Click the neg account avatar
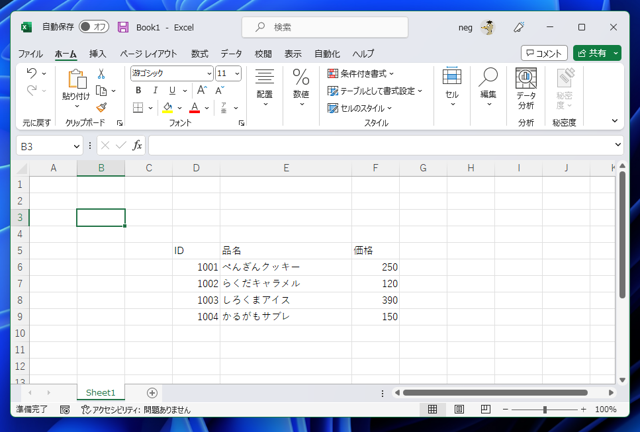Viewport: 640px width, 432px height. click(487, 27)
